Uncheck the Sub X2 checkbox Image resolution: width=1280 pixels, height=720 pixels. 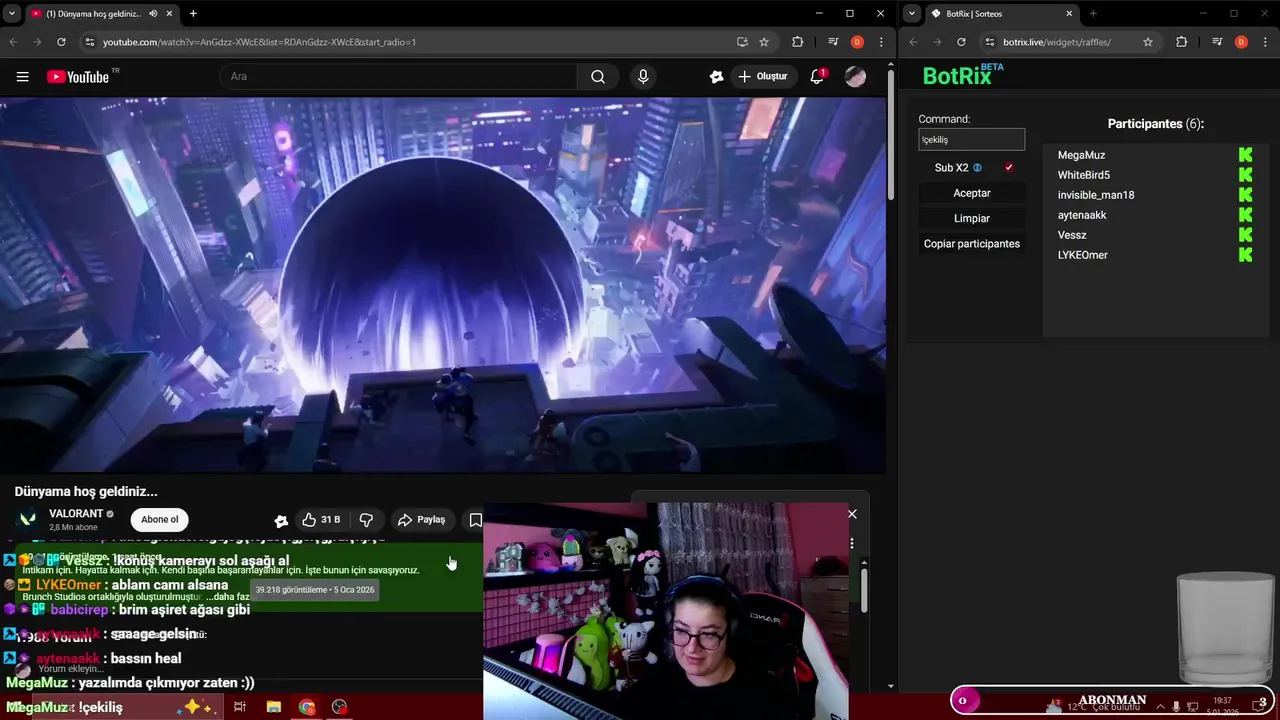pos(1009,168)
